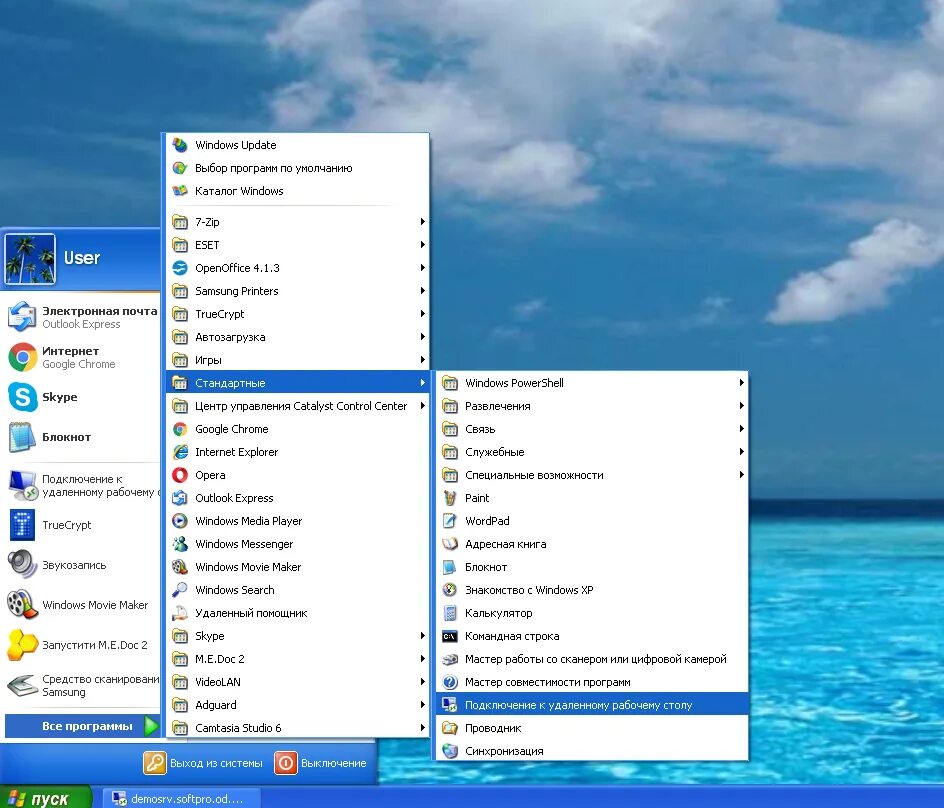Expand the VideoLAN submenu arrow
Image resolution: width=944 pixels, height=808 pixels.
[x=423, y=682]
